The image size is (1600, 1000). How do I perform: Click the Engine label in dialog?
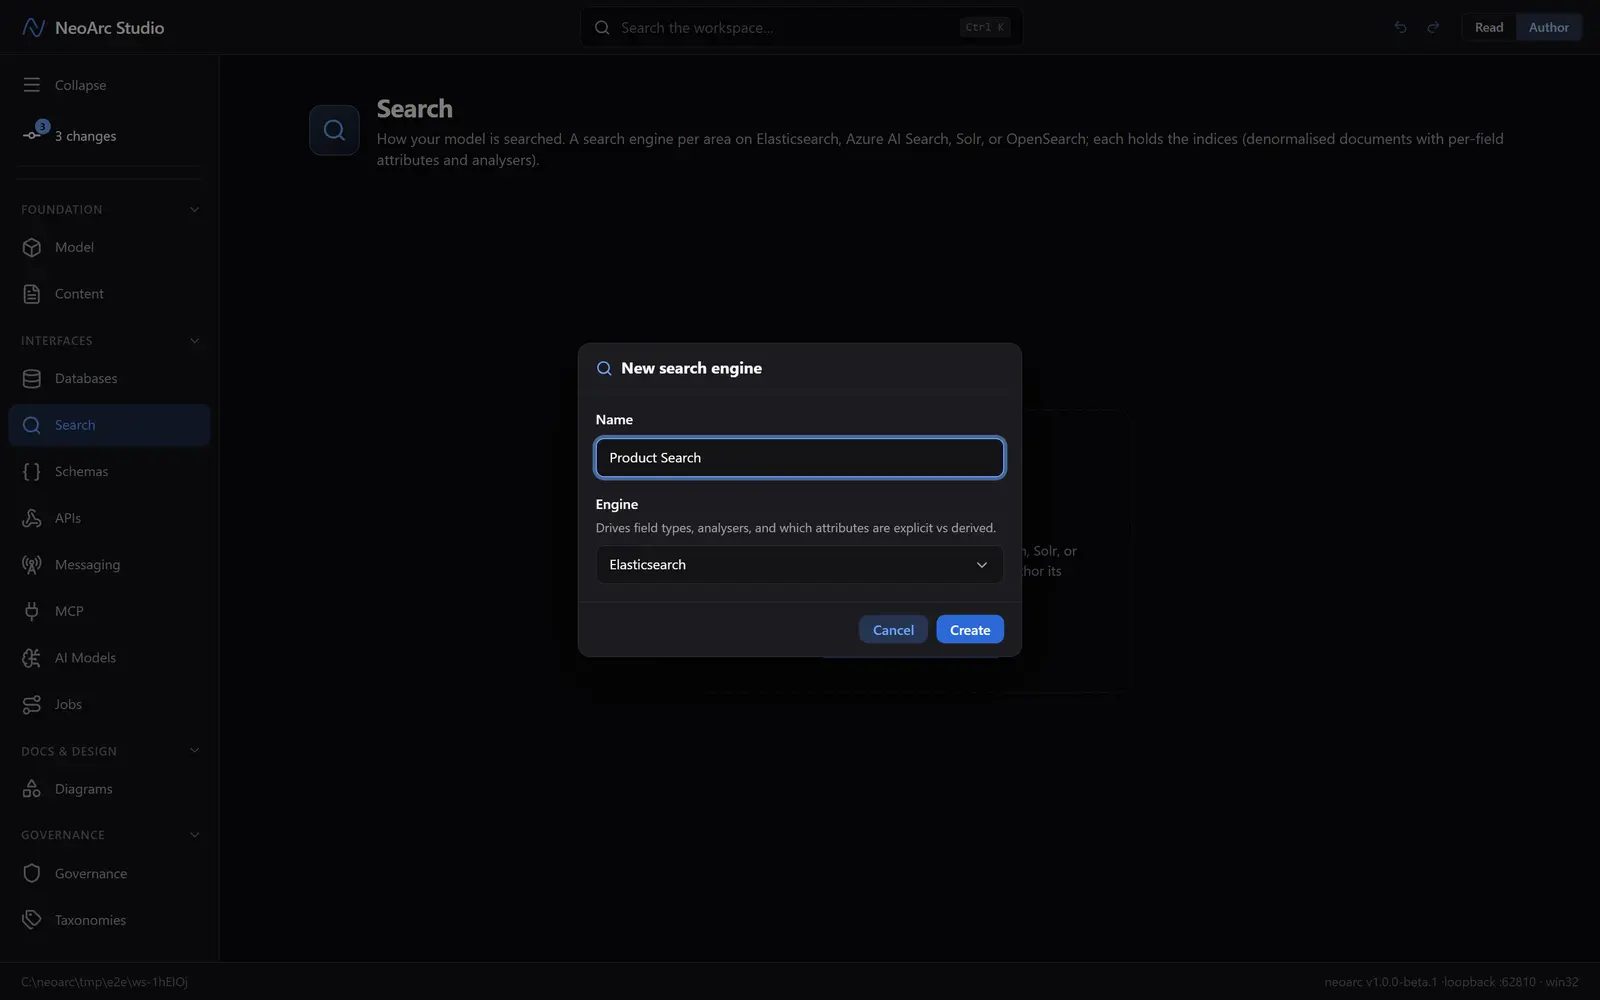click(x=617, y=504)
